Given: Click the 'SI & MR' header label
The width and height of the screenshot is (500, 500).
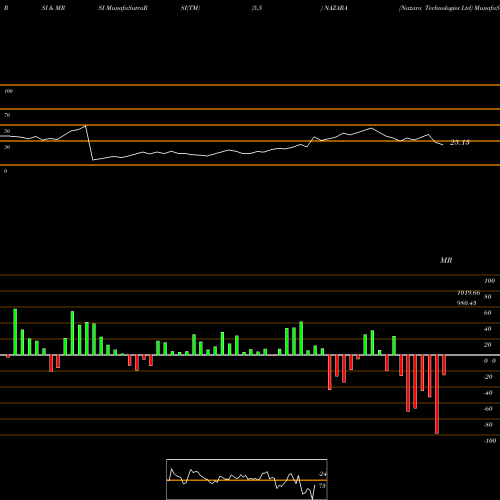Looking at the screenshot, I should click(x=53, y=8).
